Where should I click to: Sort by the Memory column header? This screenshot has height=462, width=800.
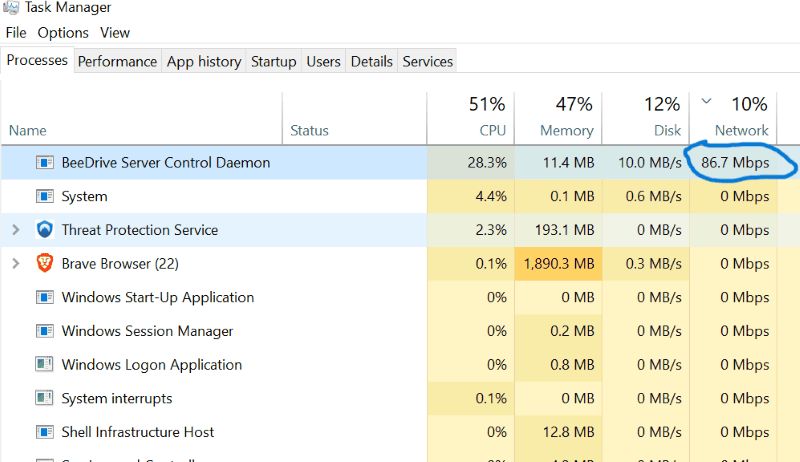click(558, 118)
